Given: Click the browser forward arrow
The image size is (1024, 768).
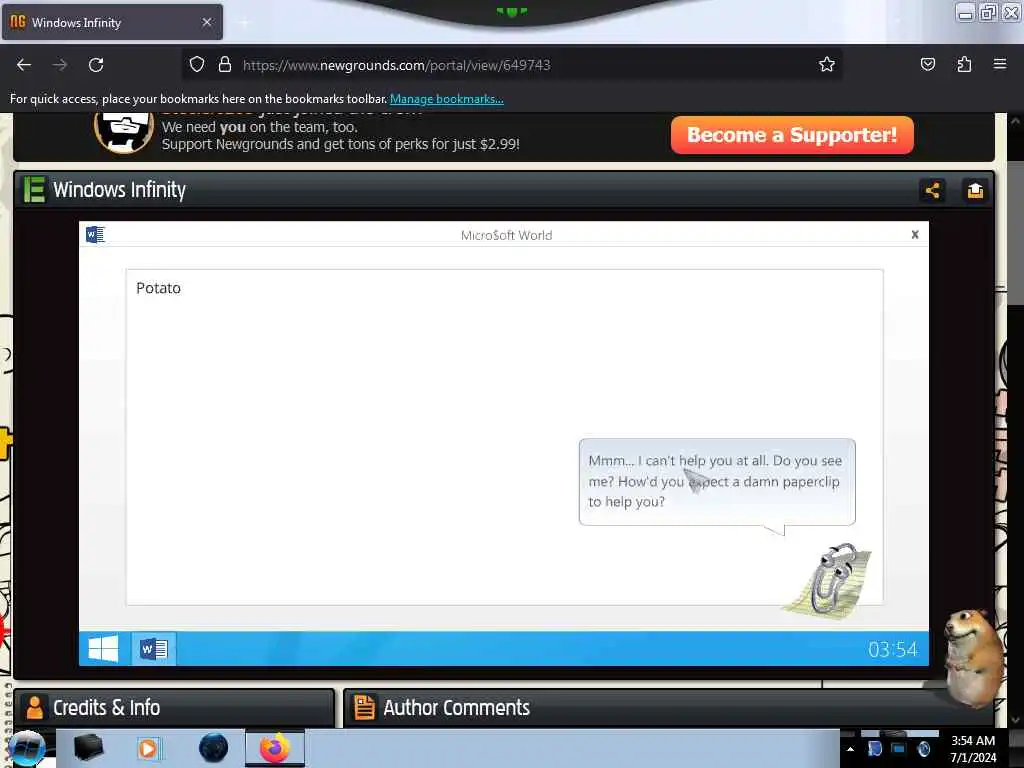Looking at the screenshot, I should (x=60, y=65).
